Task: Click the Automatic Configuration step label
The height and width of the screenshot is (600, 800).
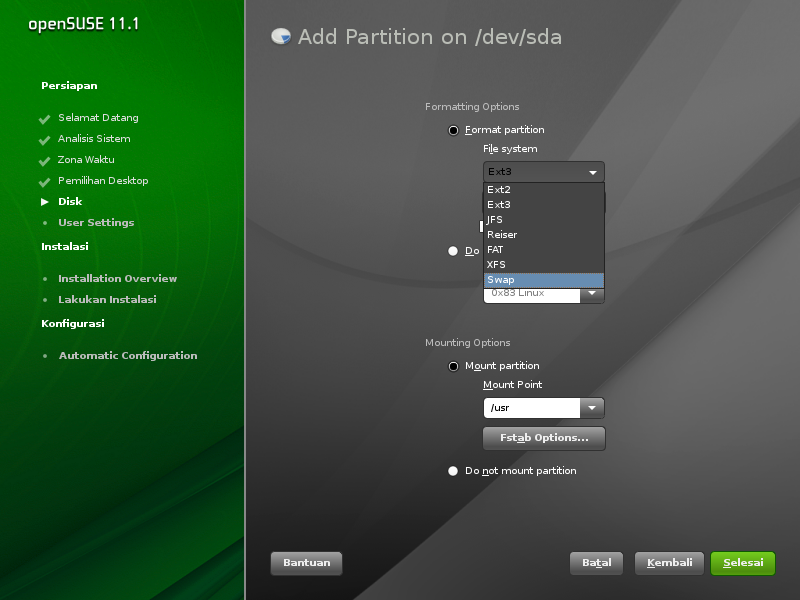Action: click(x=128, y=356)
